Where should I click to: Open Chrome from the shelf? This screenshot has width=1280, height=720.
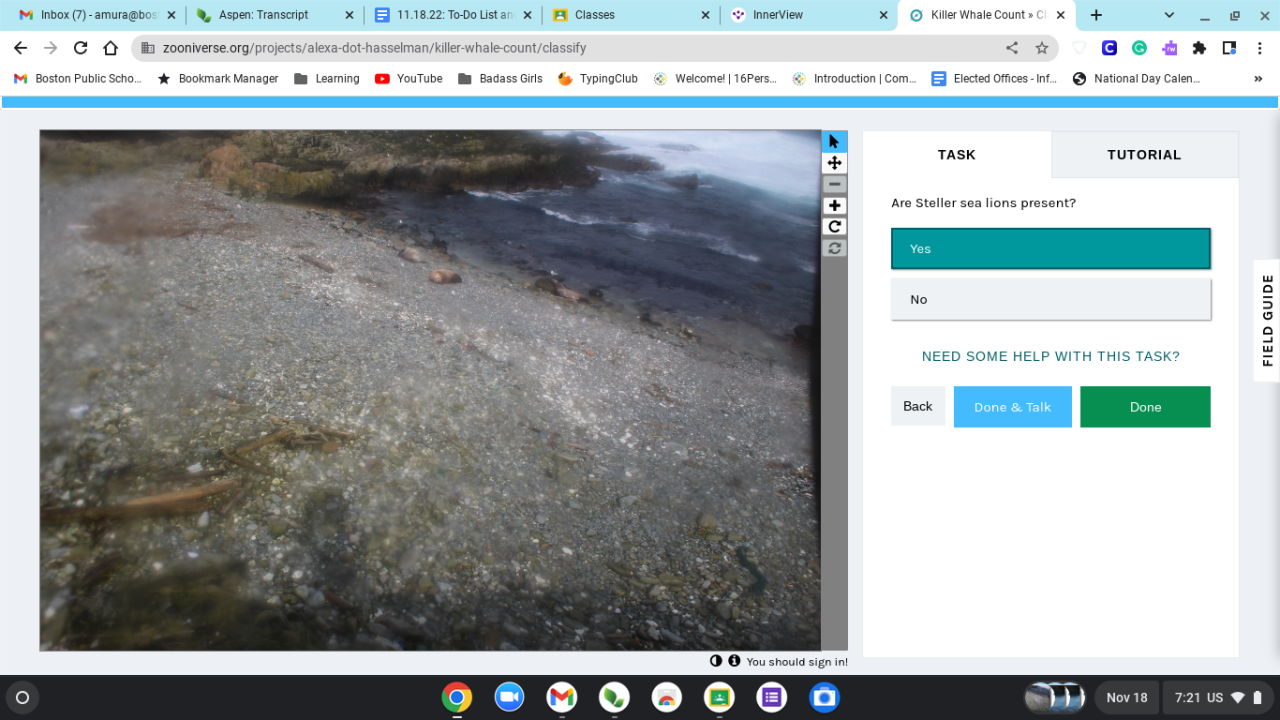[x=457, y=697]
